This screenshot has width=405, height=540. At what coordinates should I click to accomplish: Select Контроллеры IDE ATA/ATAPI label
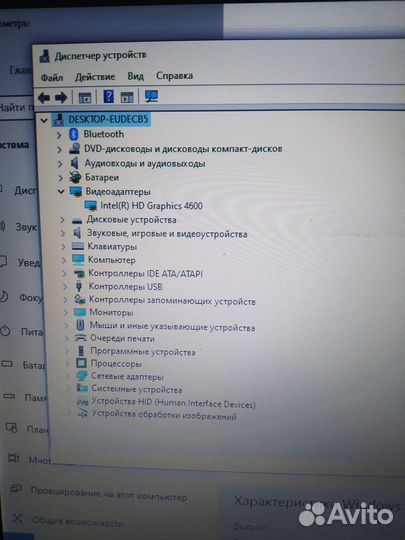pyautogui.click(x=145, y=273)
